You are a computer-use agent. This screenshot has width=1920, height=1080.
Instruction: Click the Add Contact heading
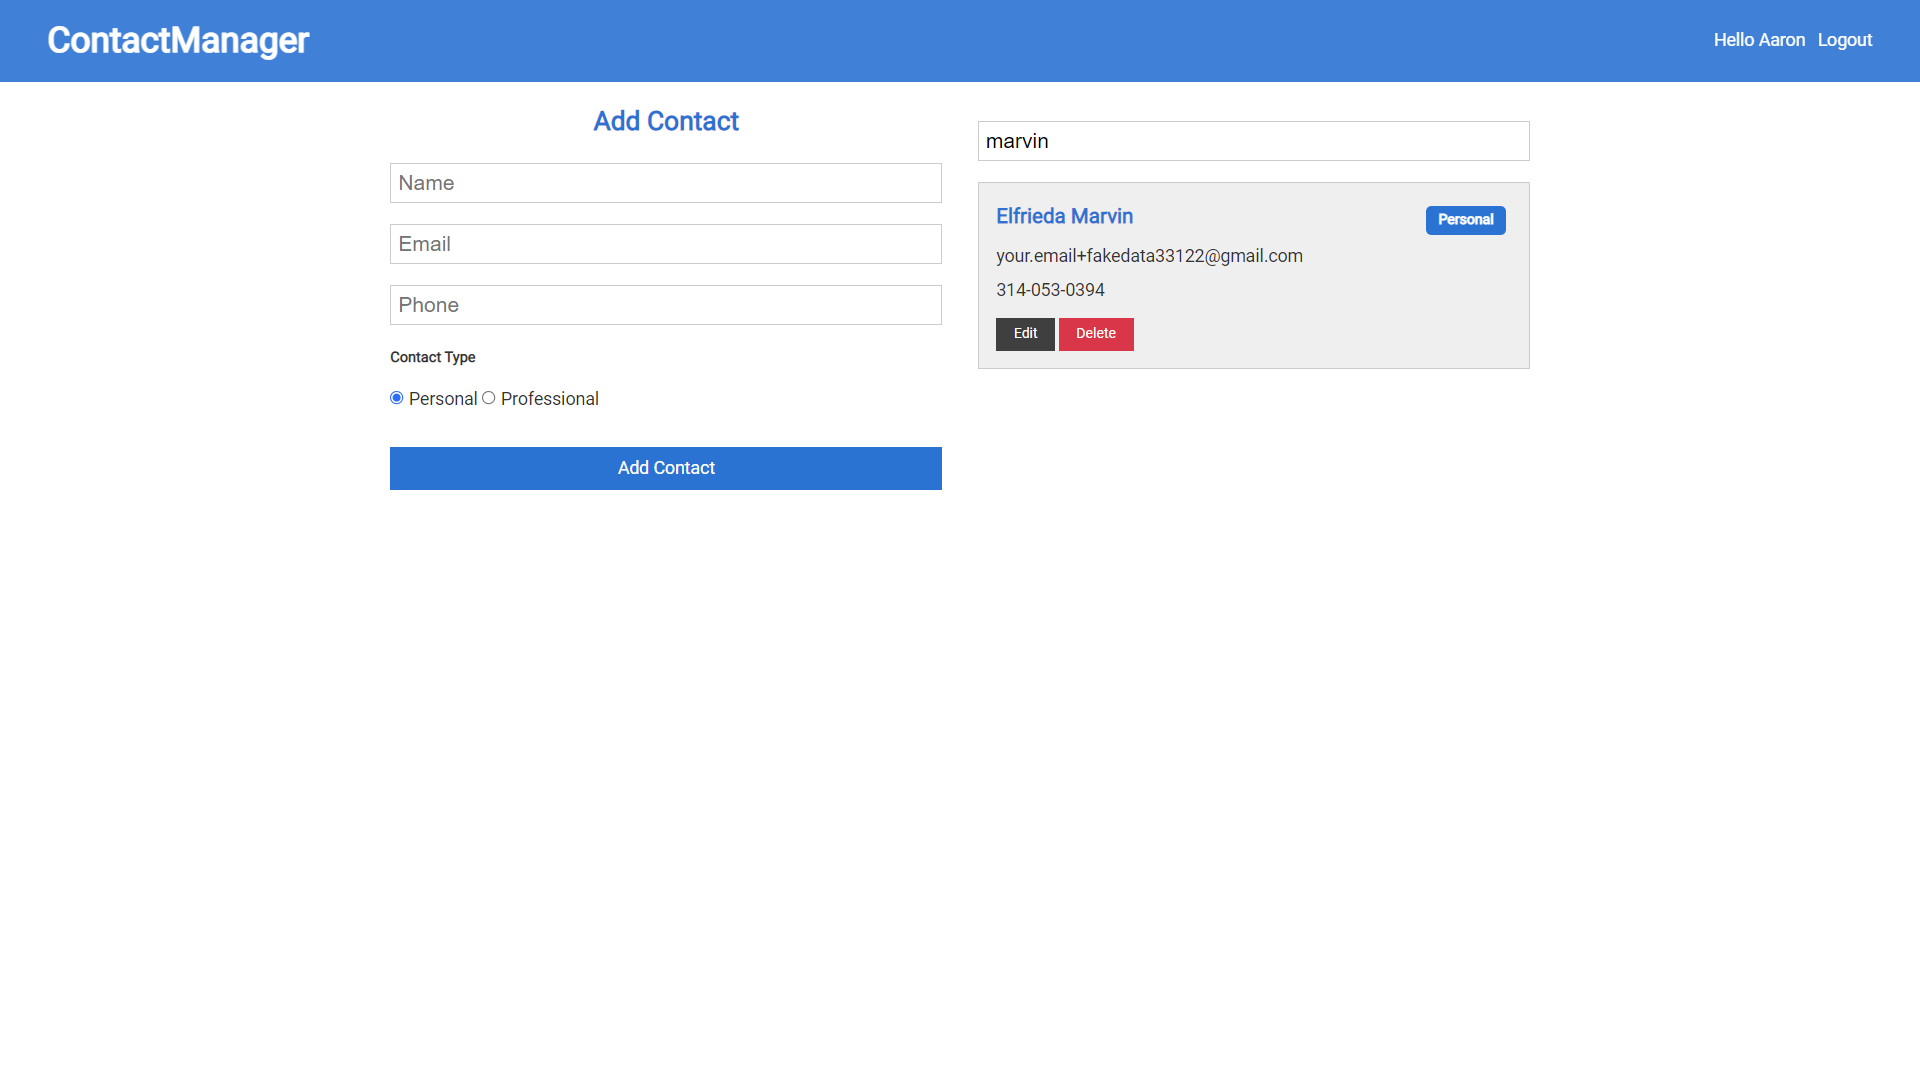[665, 121]
